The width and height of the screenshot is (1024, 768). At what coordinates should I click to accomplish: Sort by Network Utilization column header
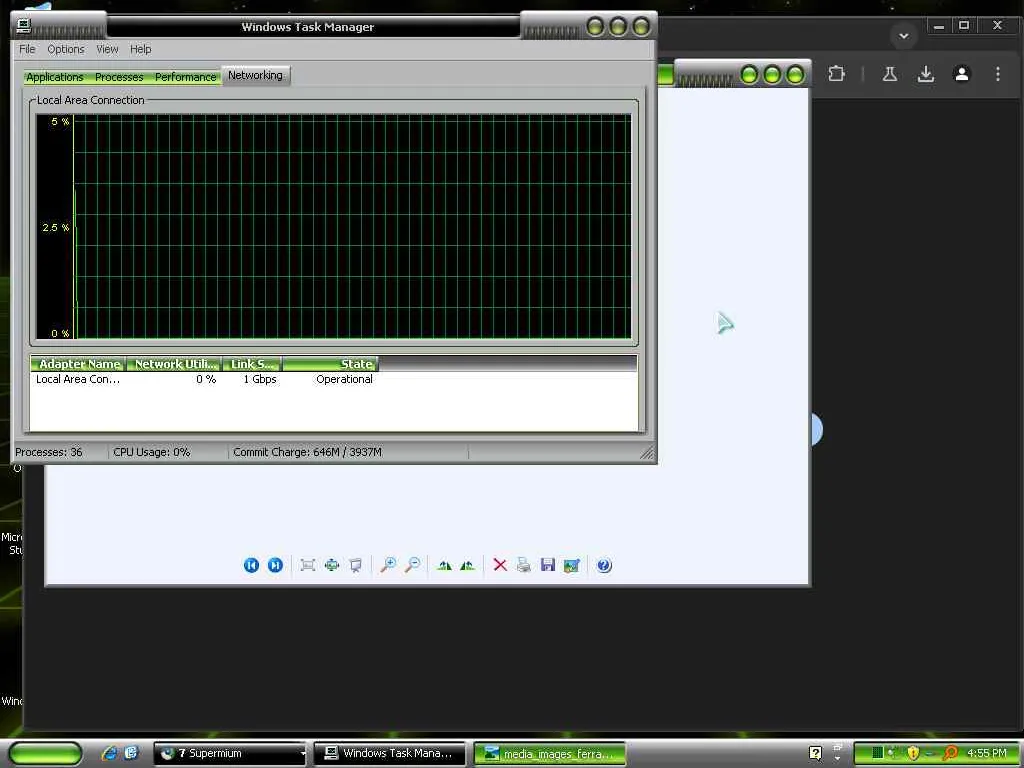tap(174, 364)
